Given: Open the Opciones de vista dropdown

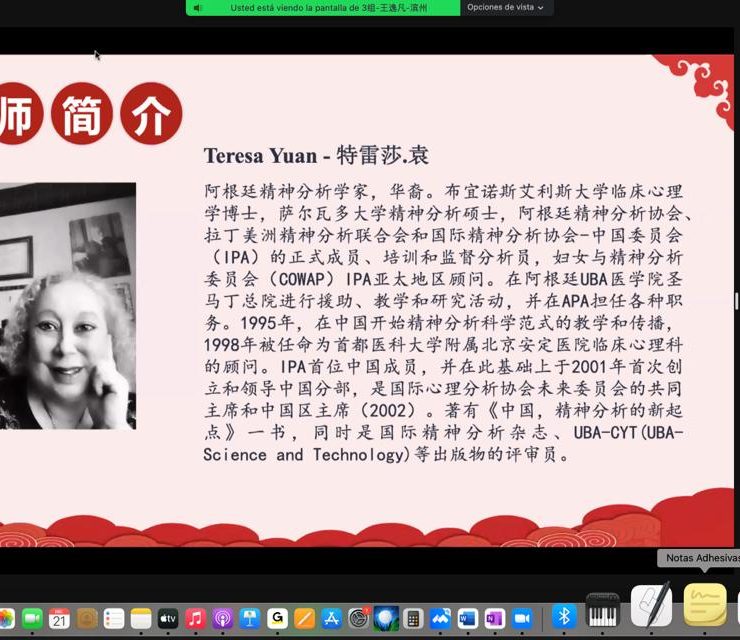Looking at the screenshot, I should click(x=505, y=8).
